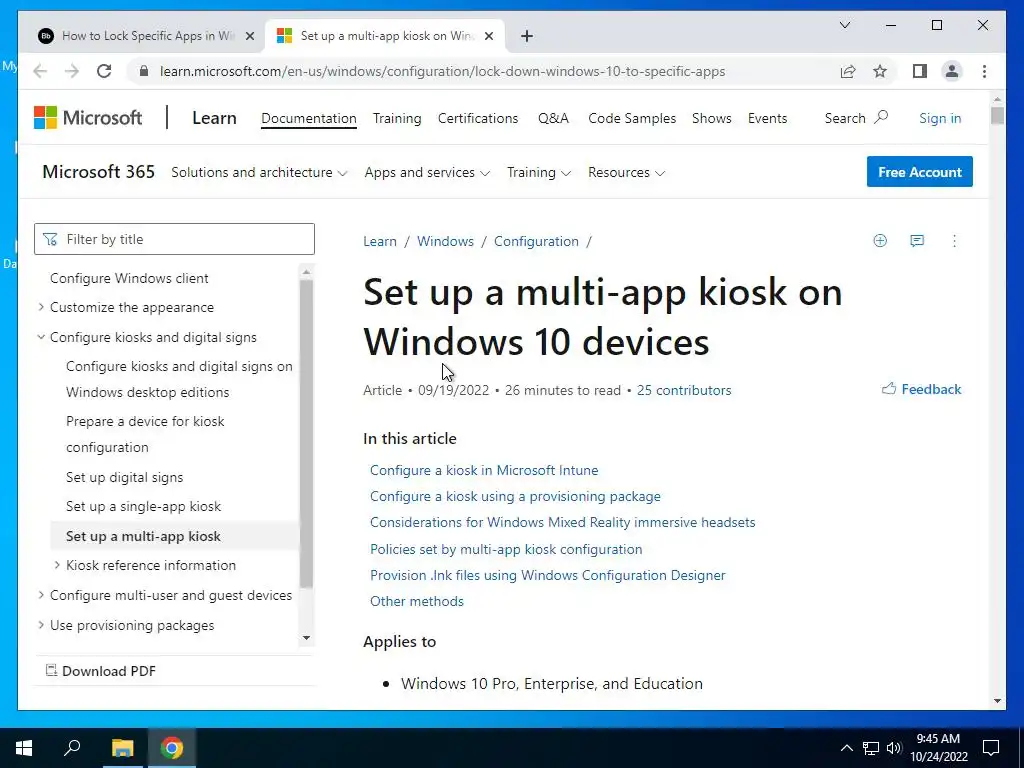Expand Use provisioning packages node

tap(40, 625)
